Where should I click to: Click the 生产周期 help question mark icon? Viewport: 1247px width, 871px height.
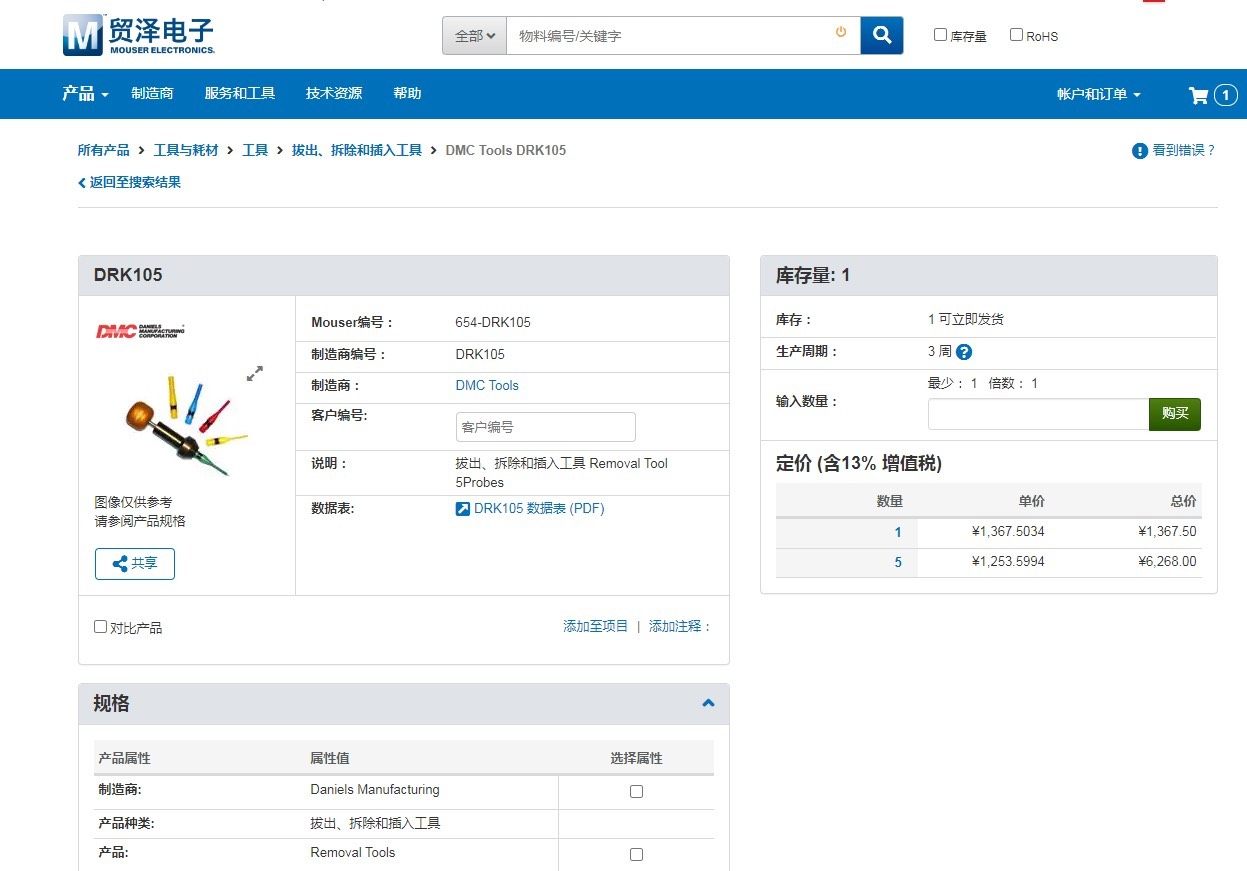[x=964, y=352]
